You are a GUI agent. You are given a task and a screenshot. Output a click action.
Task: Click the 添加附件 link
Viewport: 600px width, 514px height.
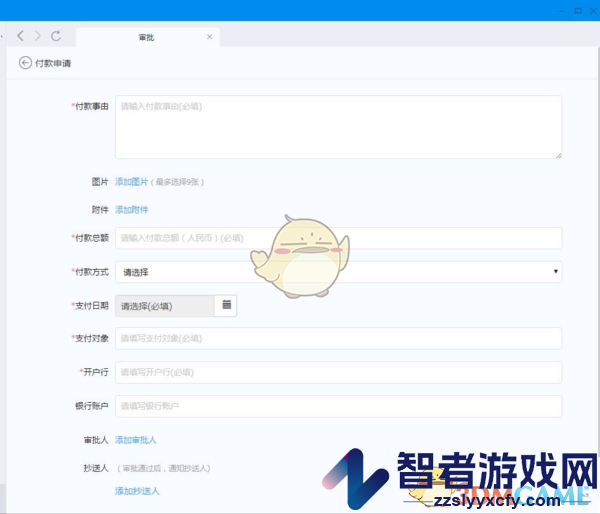click(131, 210)
